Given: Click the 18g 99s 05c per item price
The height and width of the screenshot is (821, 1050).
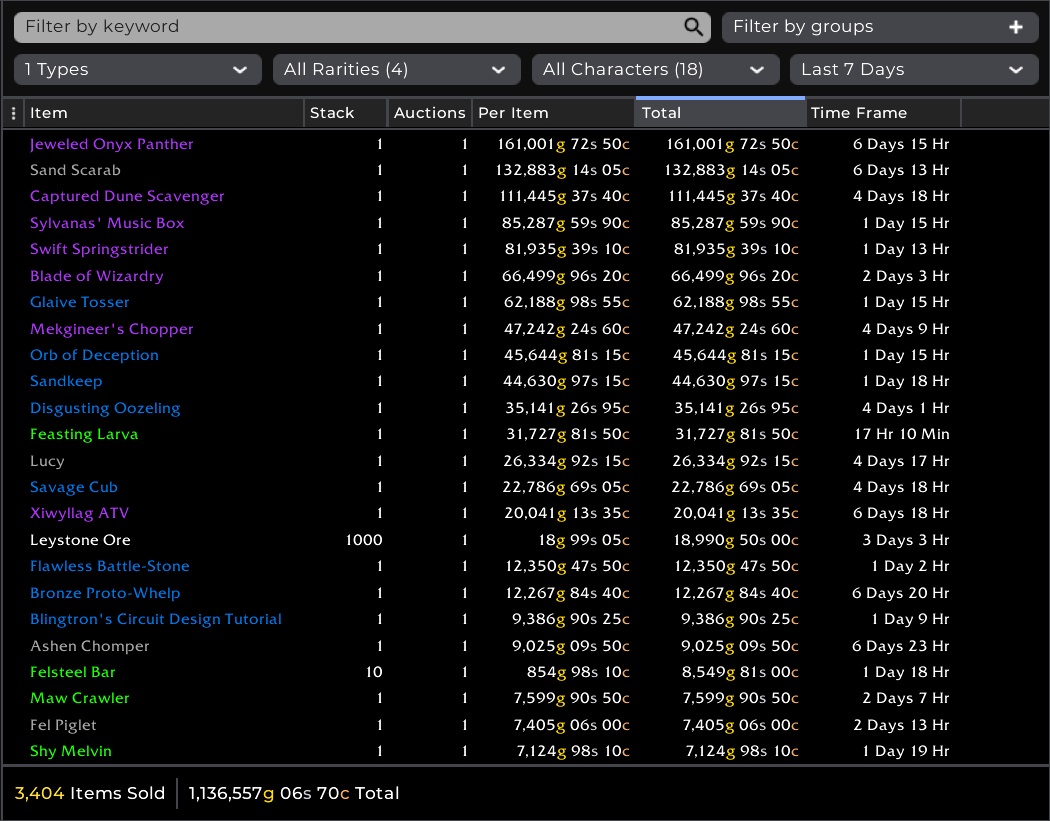Looking at the screenshot, I should (583, 540).
